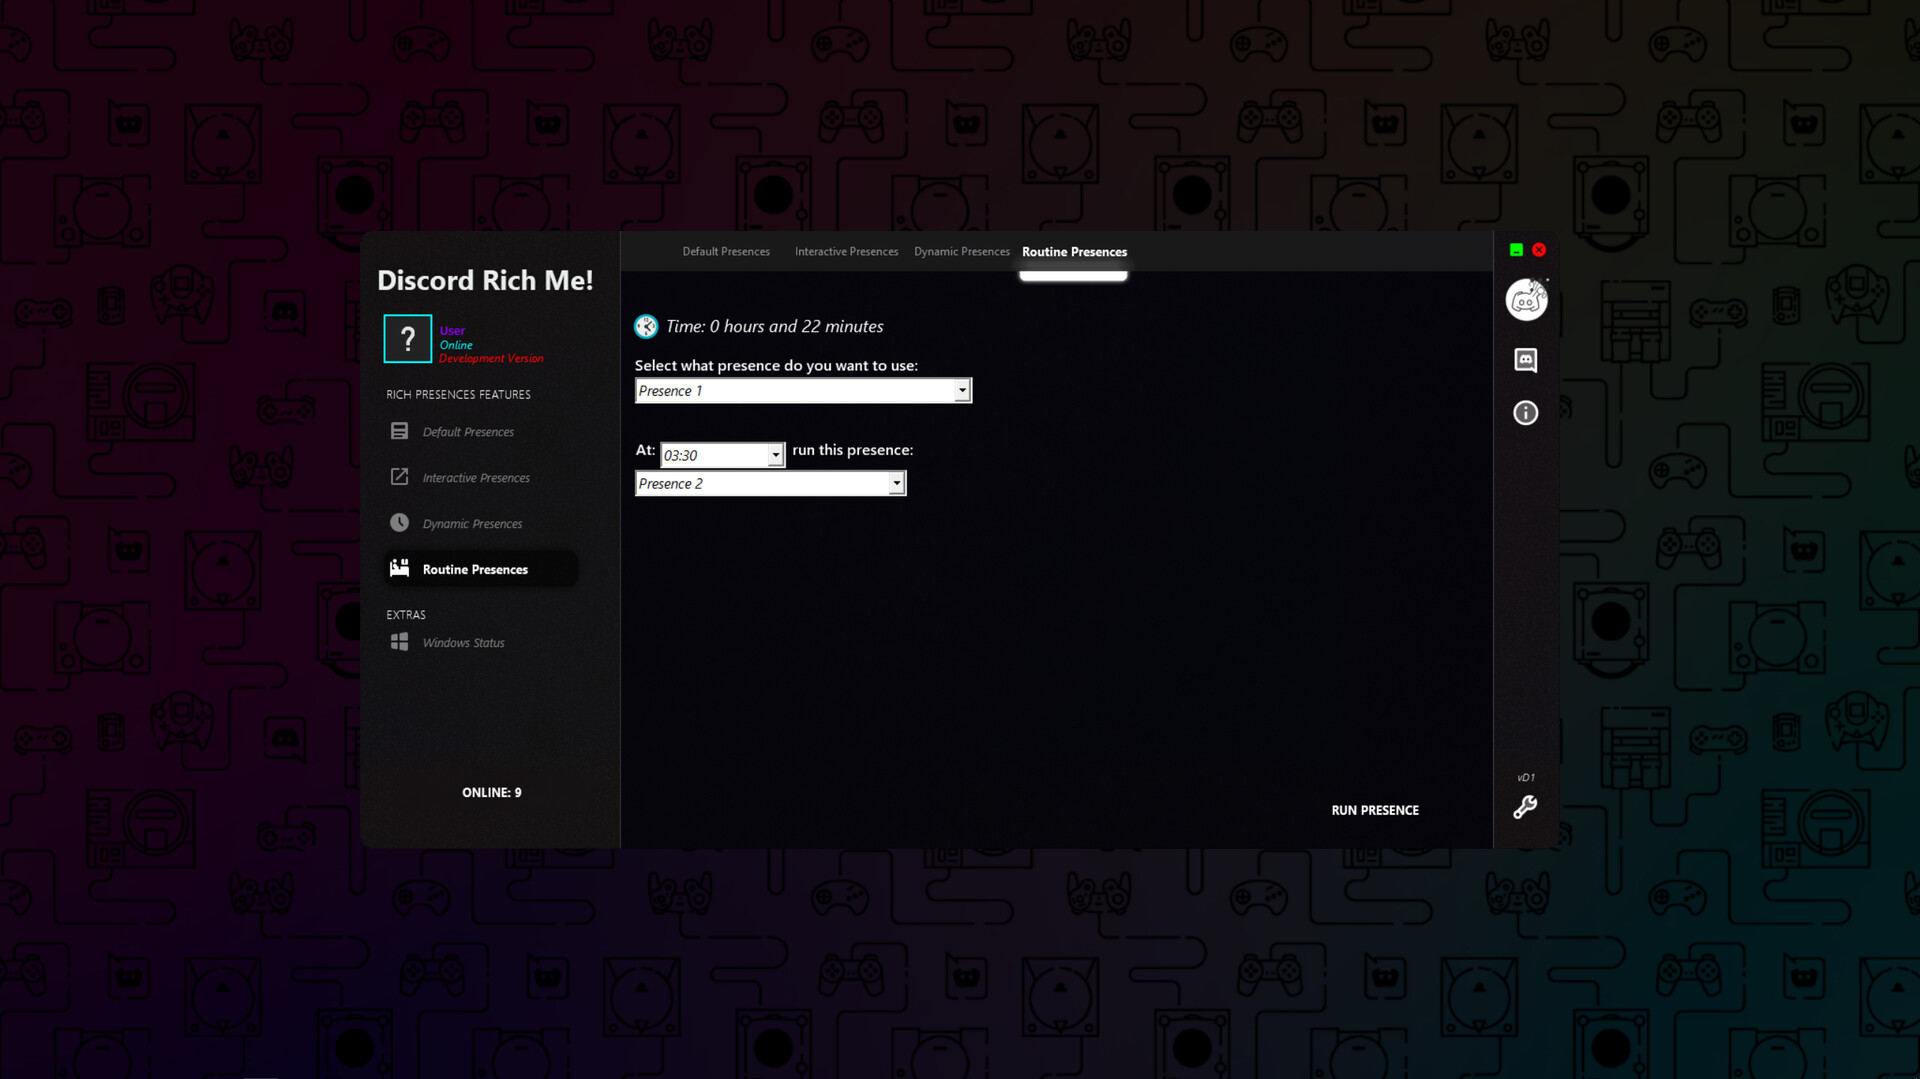The width and height of the screenshot is (1920, 1079).
Task: Click the Dynamic Presences clock icon
Action: coord(399,522)
